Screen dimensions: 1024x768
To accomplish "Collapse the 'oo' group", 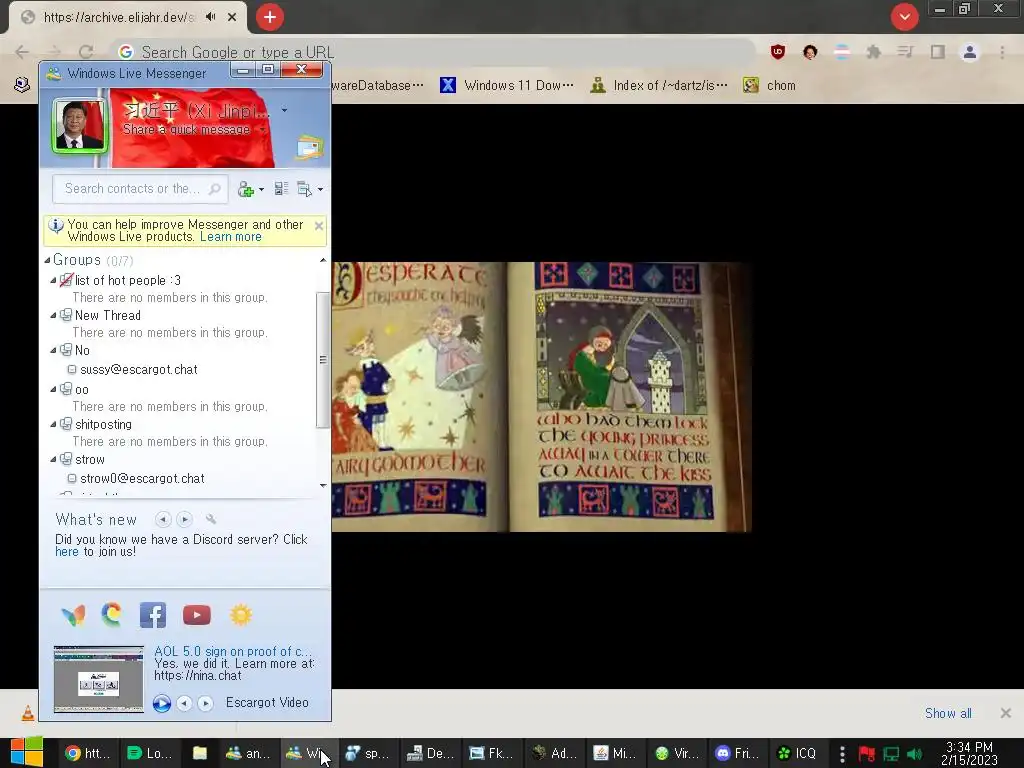I will coord(54,389).
